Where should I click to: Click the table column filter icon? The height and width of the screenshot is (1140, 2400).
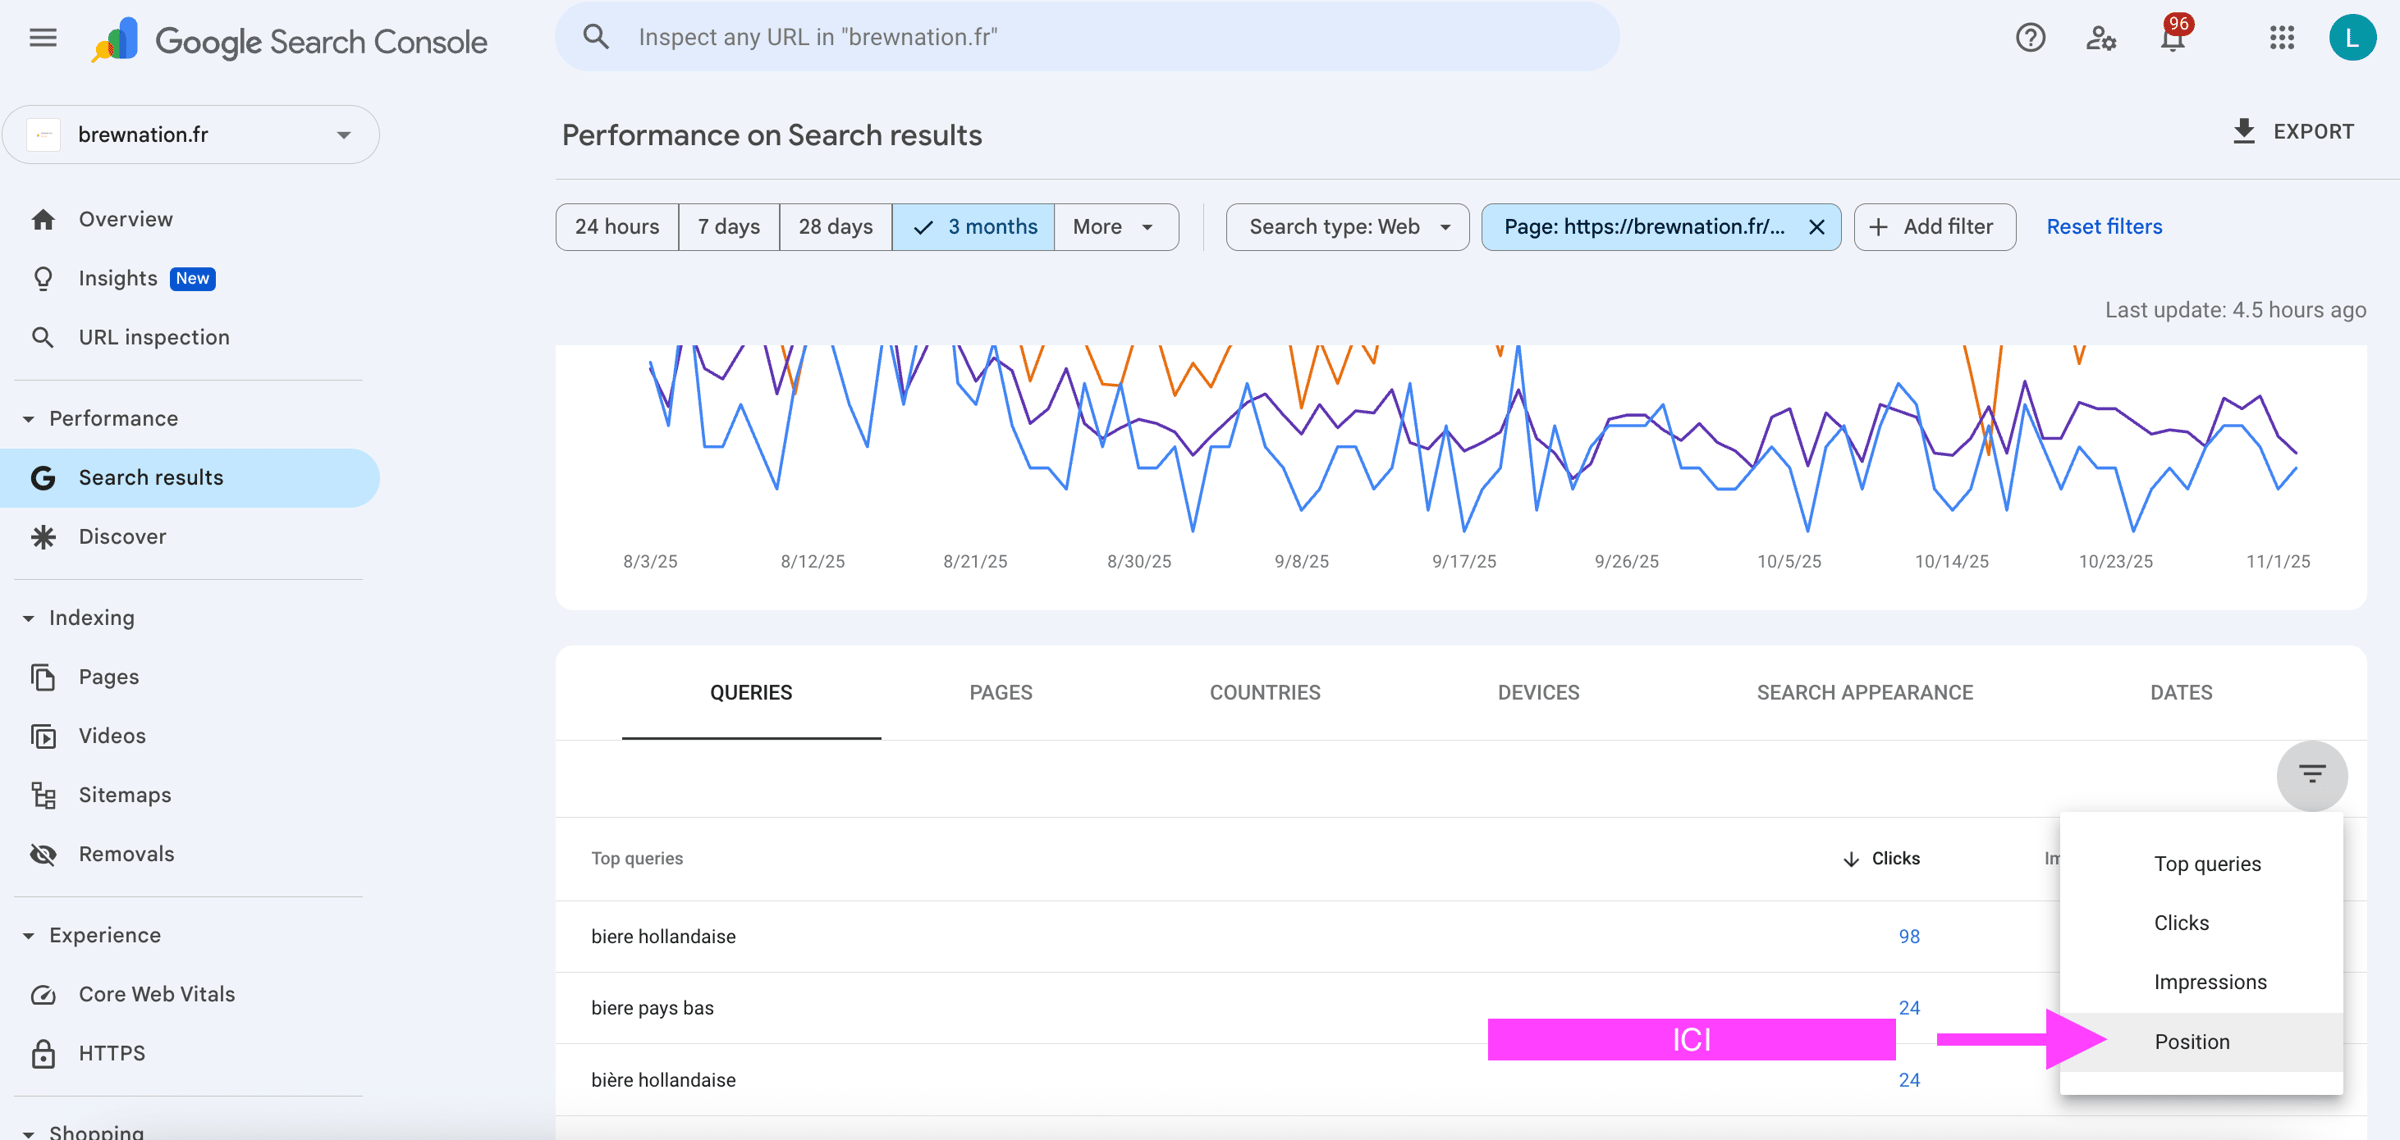2311,774
